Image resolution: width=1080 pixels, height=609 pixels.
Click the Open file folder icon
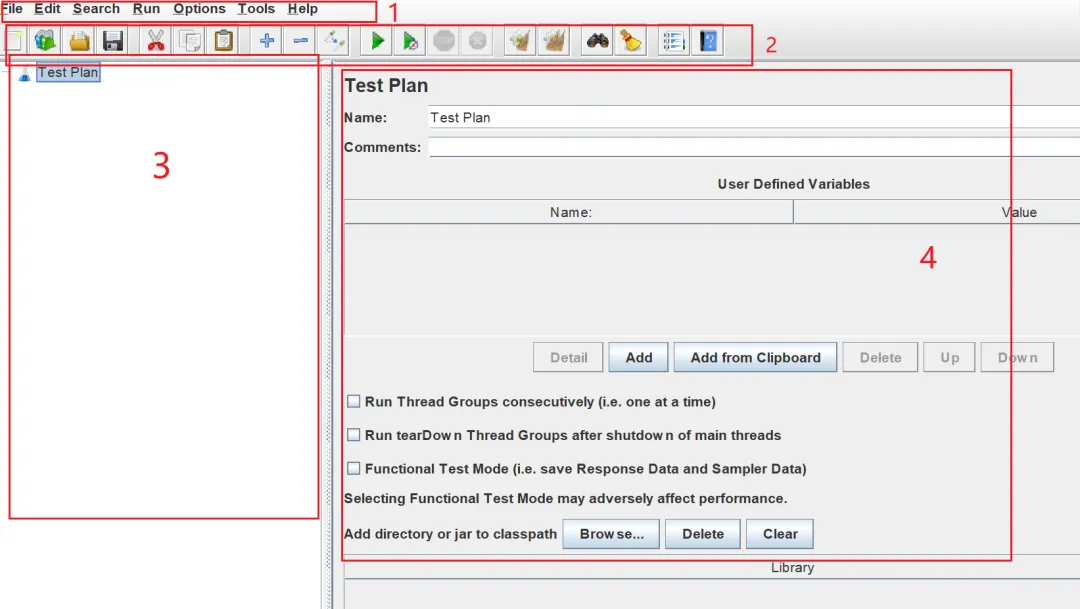tap(79, 41)
